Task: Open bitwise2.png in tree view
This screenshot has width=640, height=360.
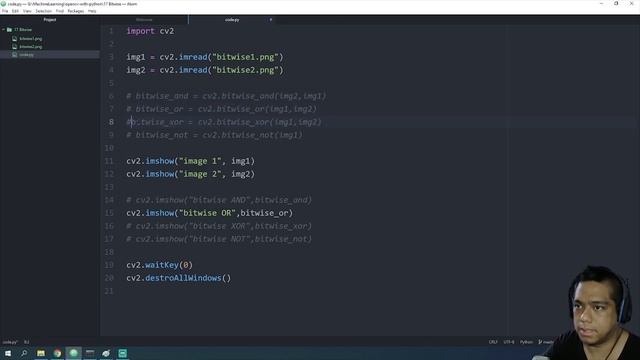Action: pyautogui.click(x=31, y=47)
